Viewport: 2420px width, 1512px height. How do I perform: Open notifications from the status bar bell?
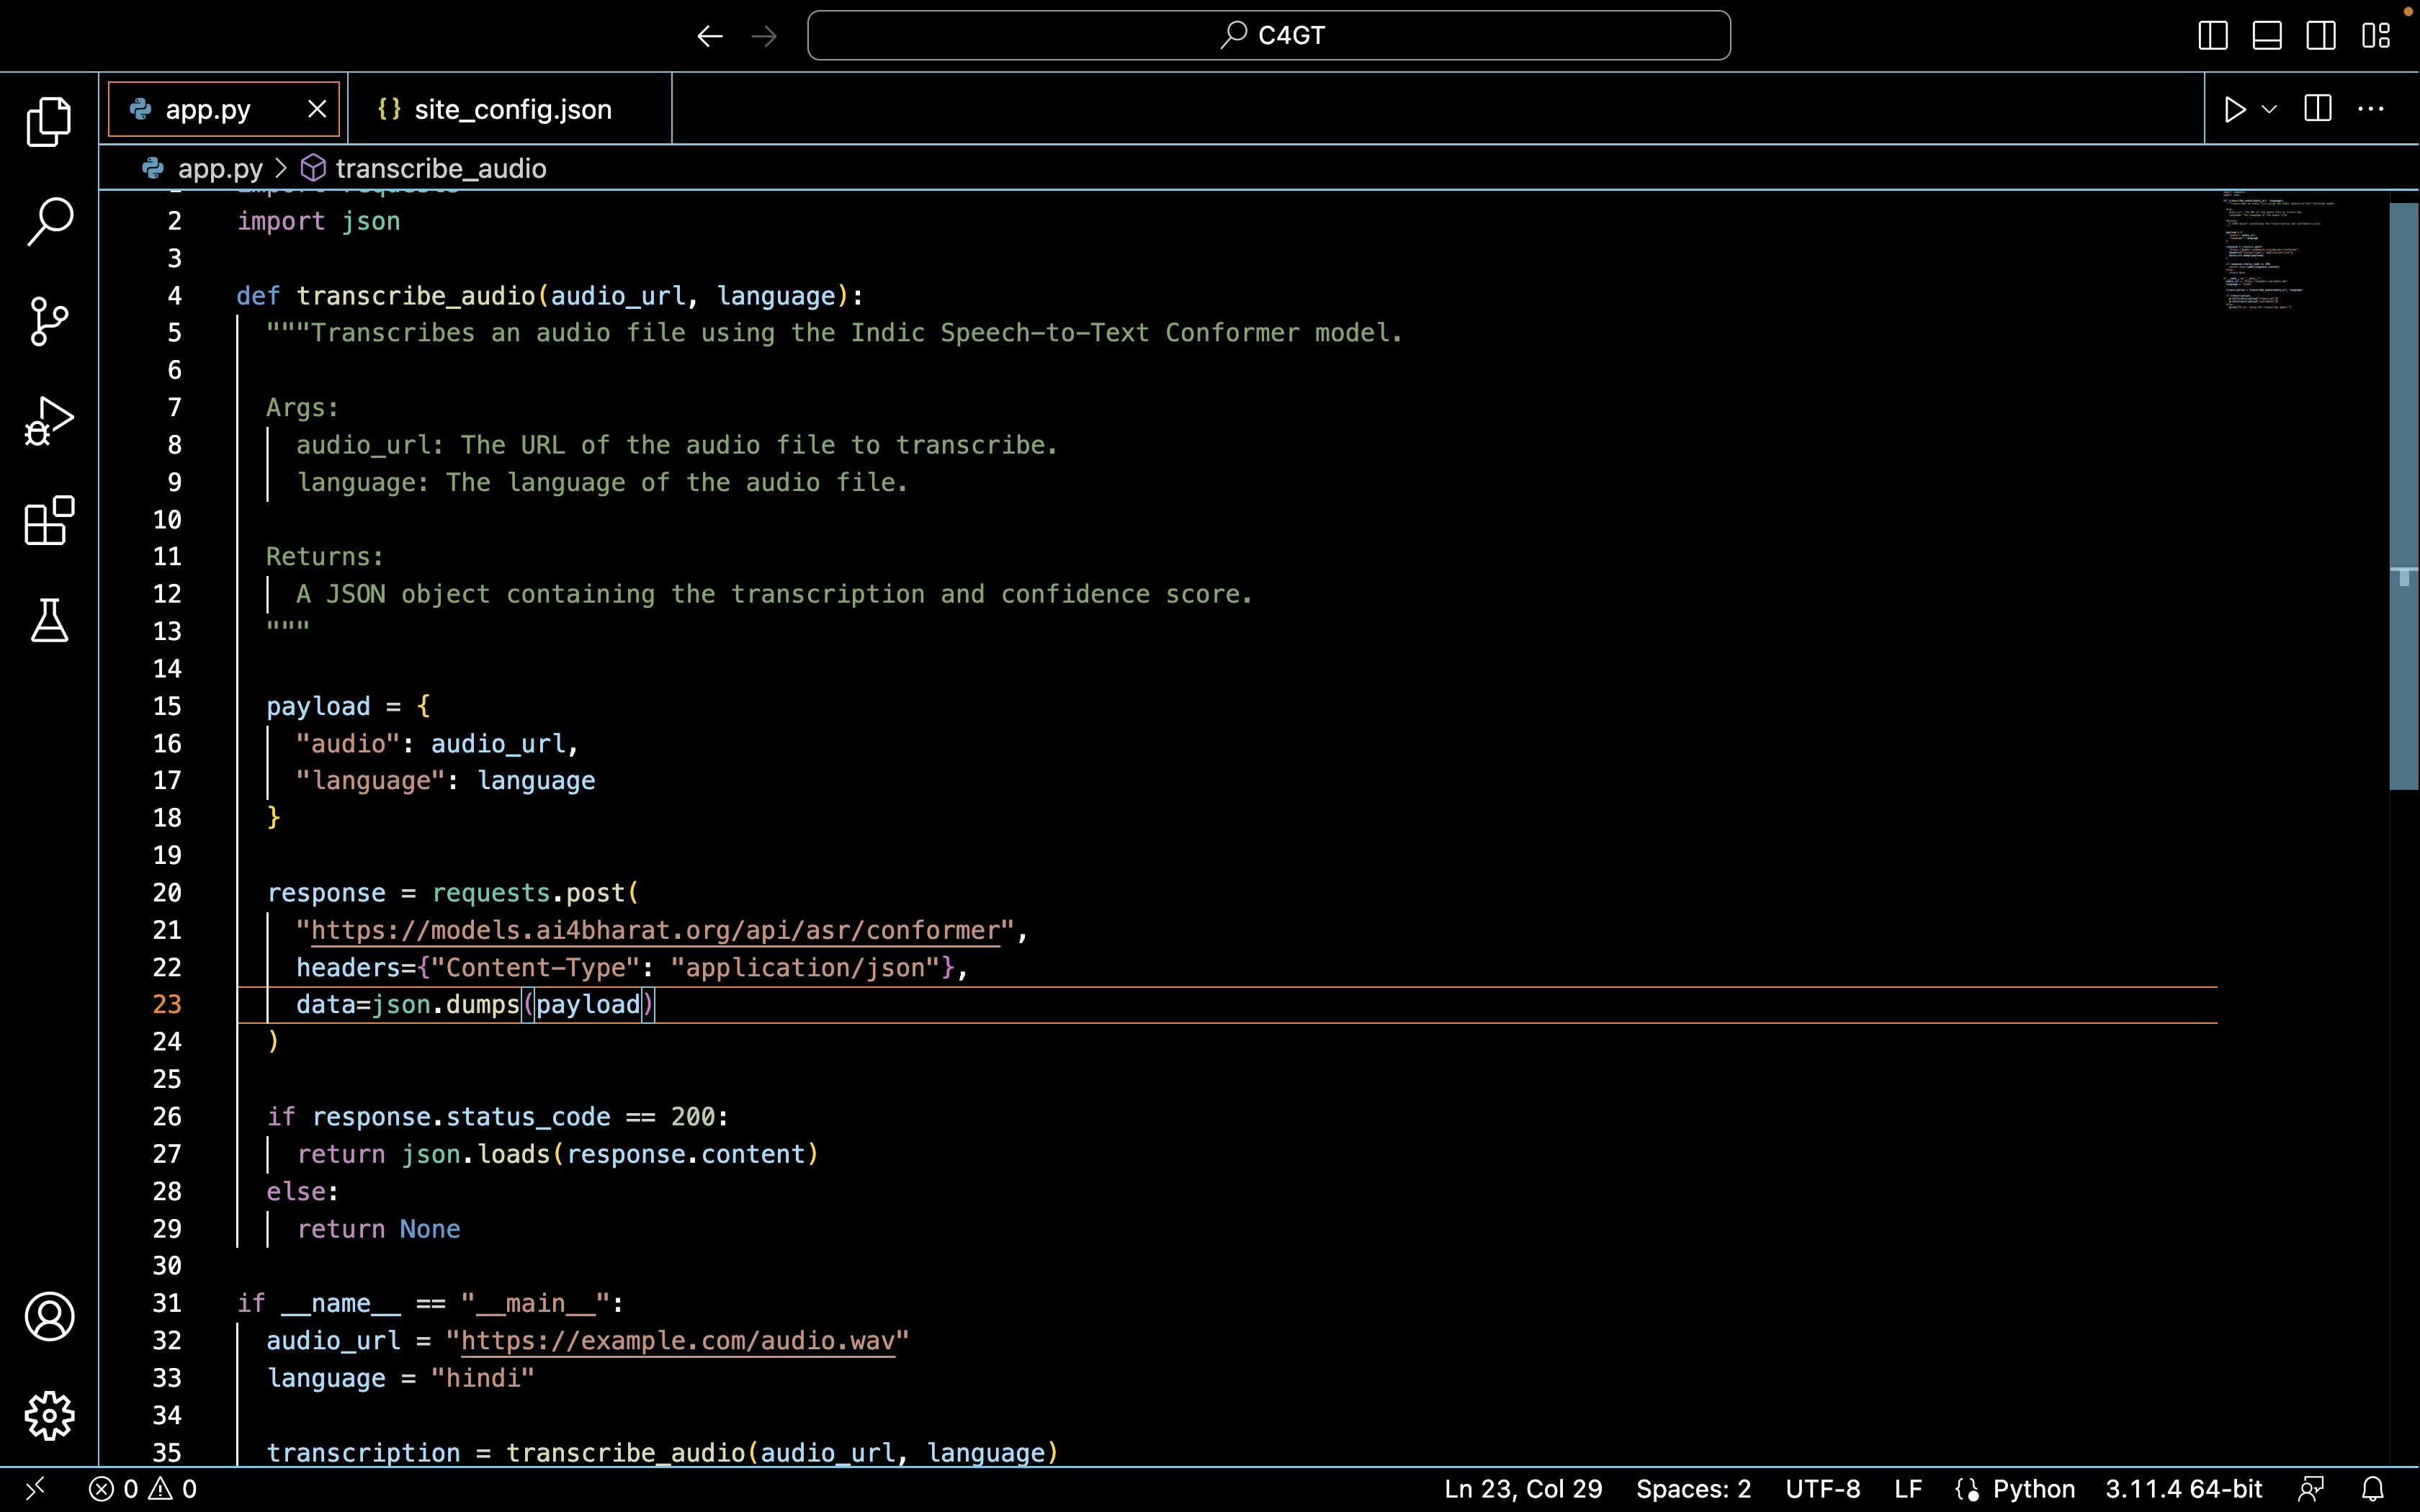(2374, 1488)
